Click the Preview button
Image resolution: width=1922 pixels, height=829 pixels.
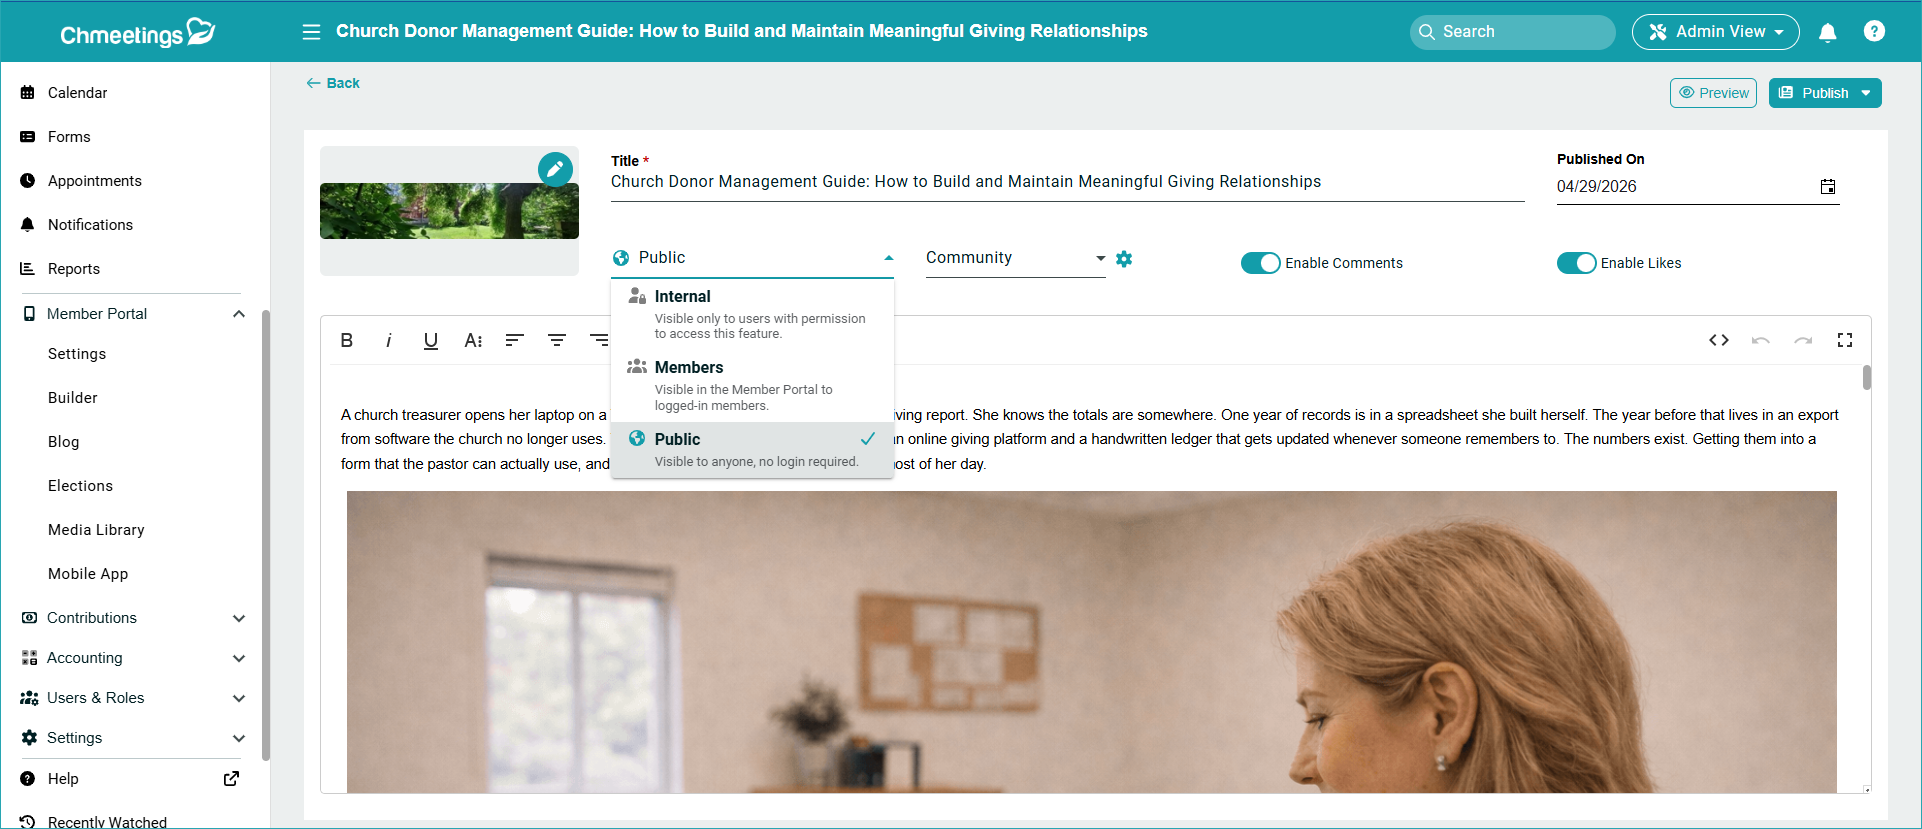1713,93
